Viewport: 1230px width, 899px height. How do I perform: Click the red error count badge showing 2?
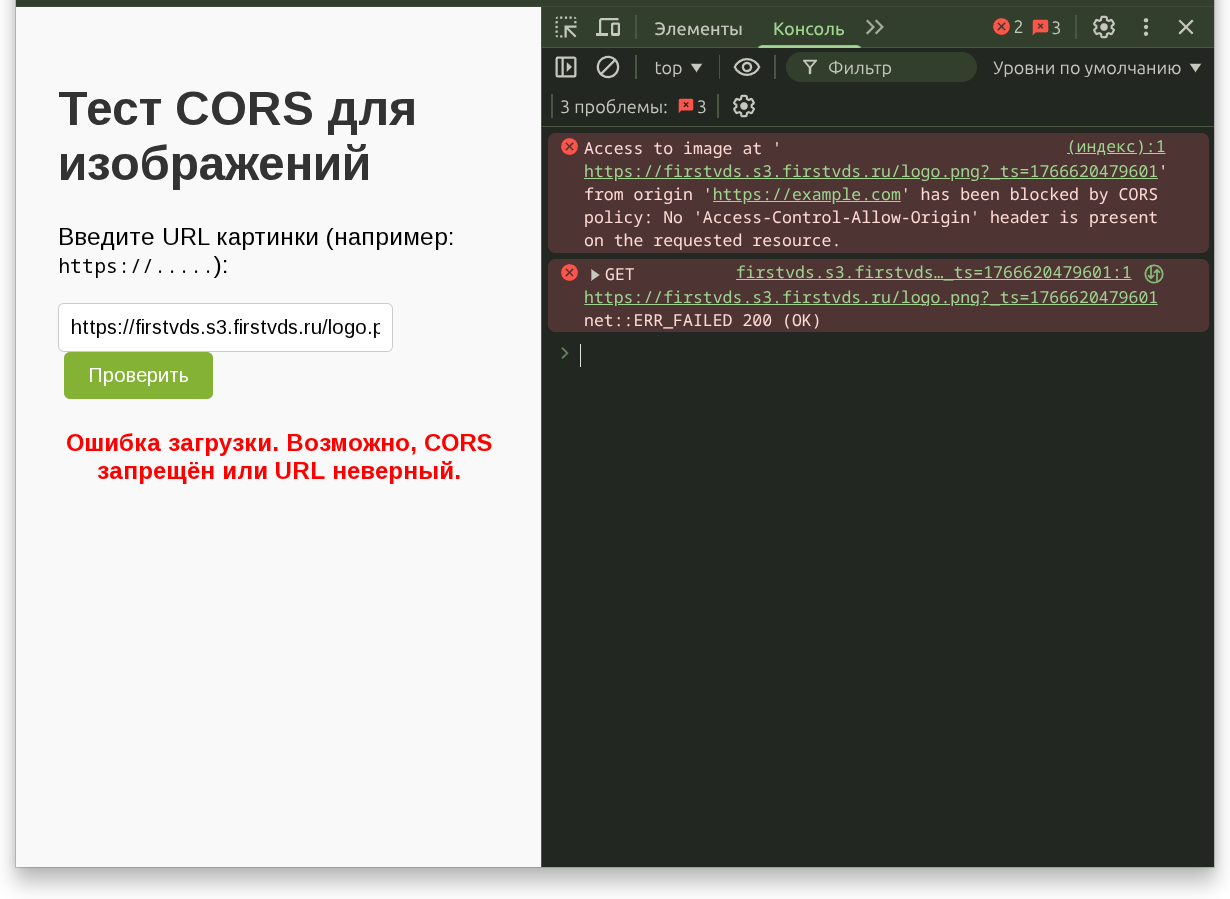pos(1007,27)
